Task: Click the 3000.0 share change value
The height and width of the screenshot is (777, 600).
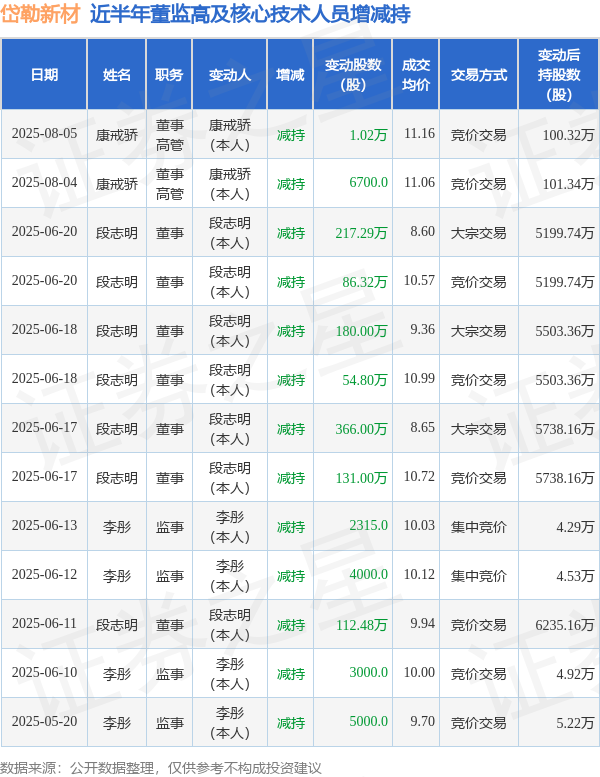Action: click(369, 673)
